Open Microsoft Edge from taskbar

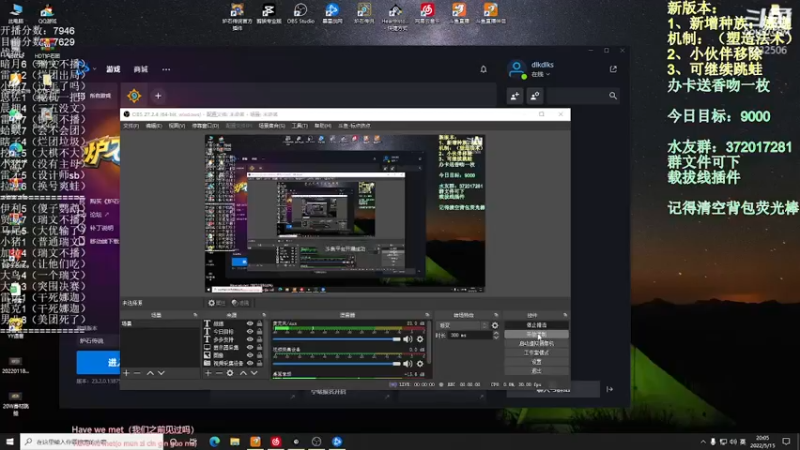pyautogui.click(x=214, y=441)
